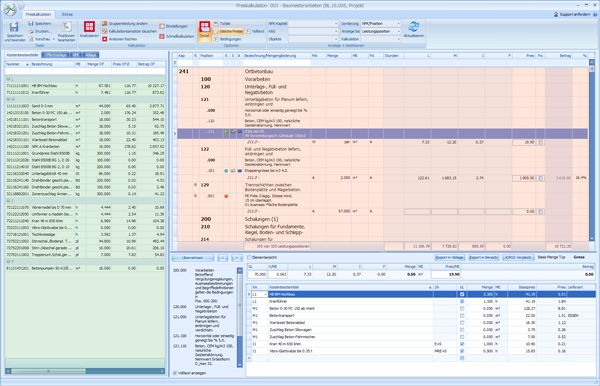
Task: Open Positionen bearbeiten tool
Action: [67, 31]
